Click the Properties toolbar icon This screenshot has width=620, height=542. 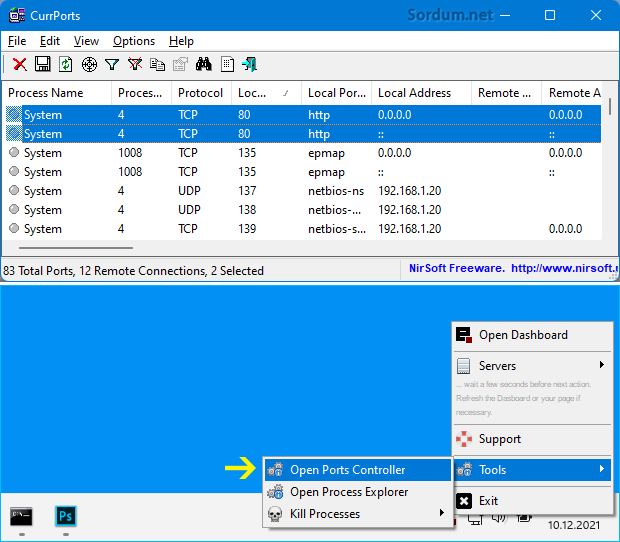(x=180, y=64)
